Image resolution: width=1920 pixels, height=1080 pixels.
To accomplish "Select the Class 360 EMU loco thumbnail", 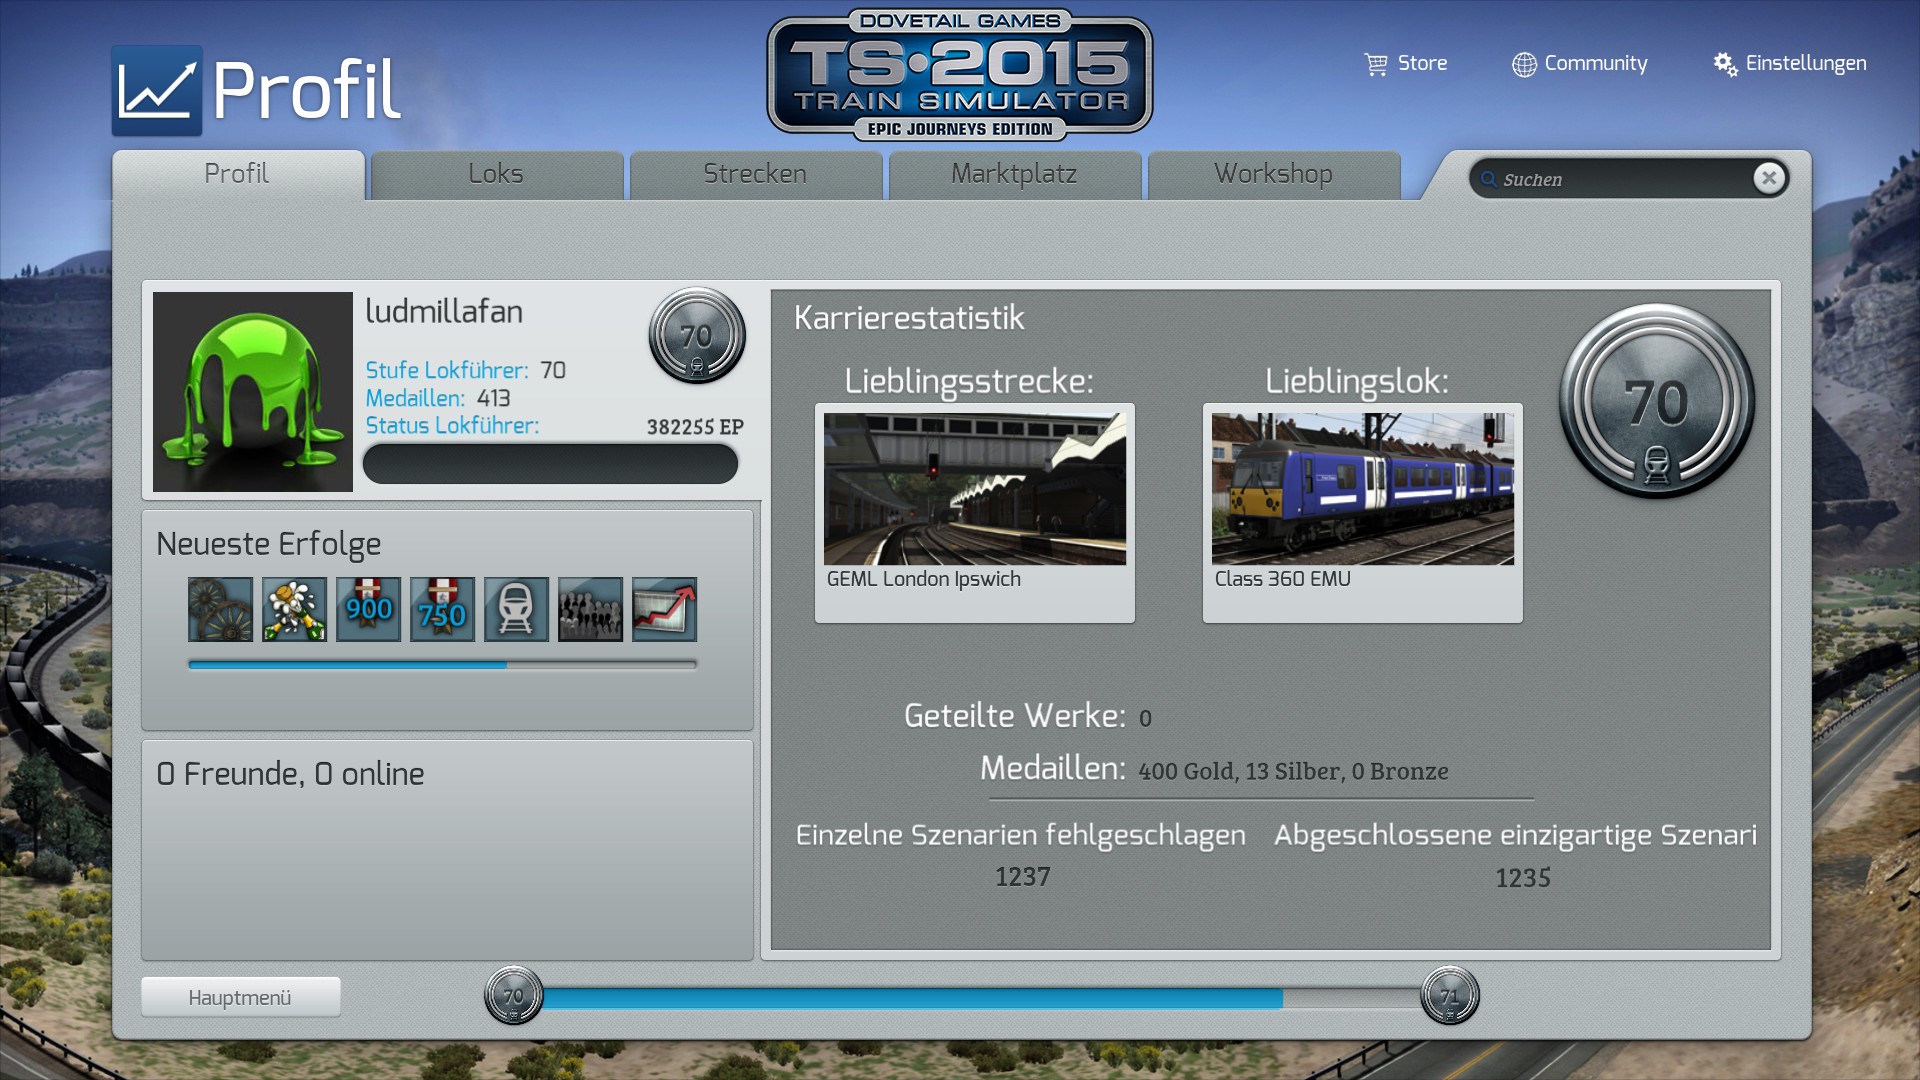I will click(1362, 489).
